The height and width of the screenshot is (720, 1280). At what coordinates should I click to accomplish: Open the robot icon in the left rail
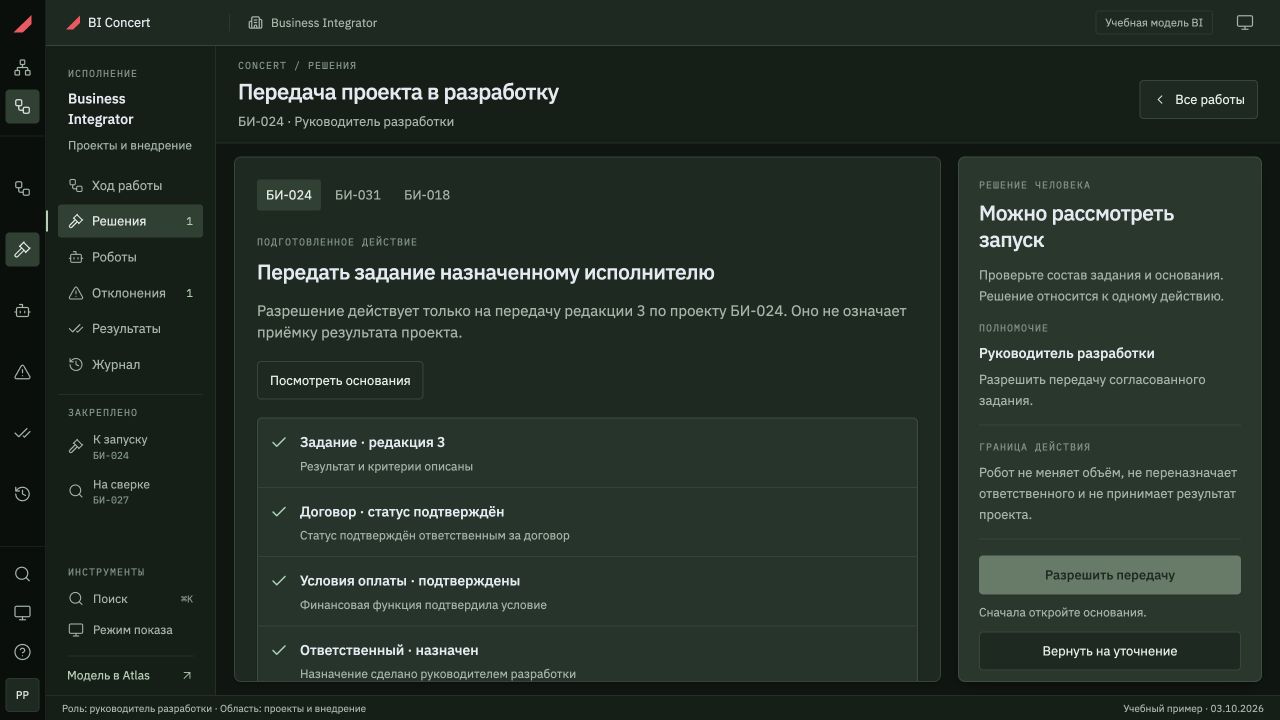click(x=22, y=311)
